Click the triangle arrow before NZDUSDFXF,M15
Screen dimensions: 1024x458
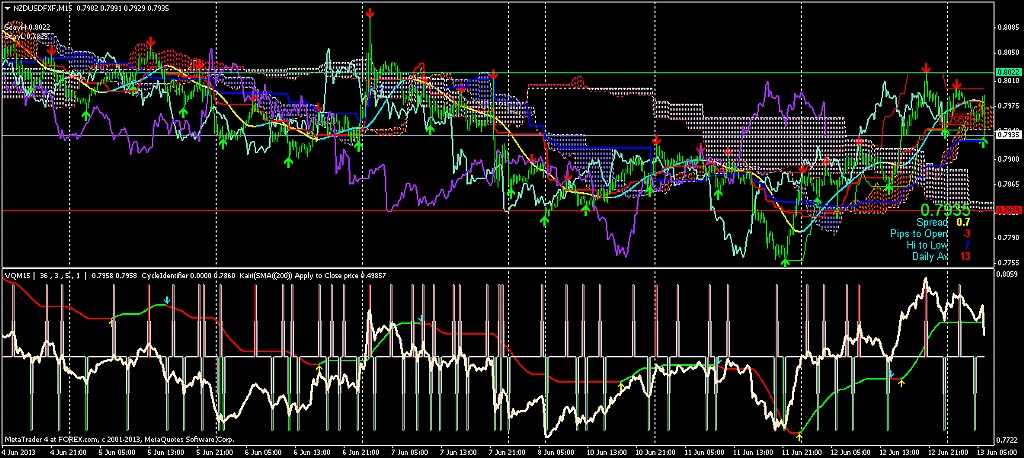(x=7, y=8)
